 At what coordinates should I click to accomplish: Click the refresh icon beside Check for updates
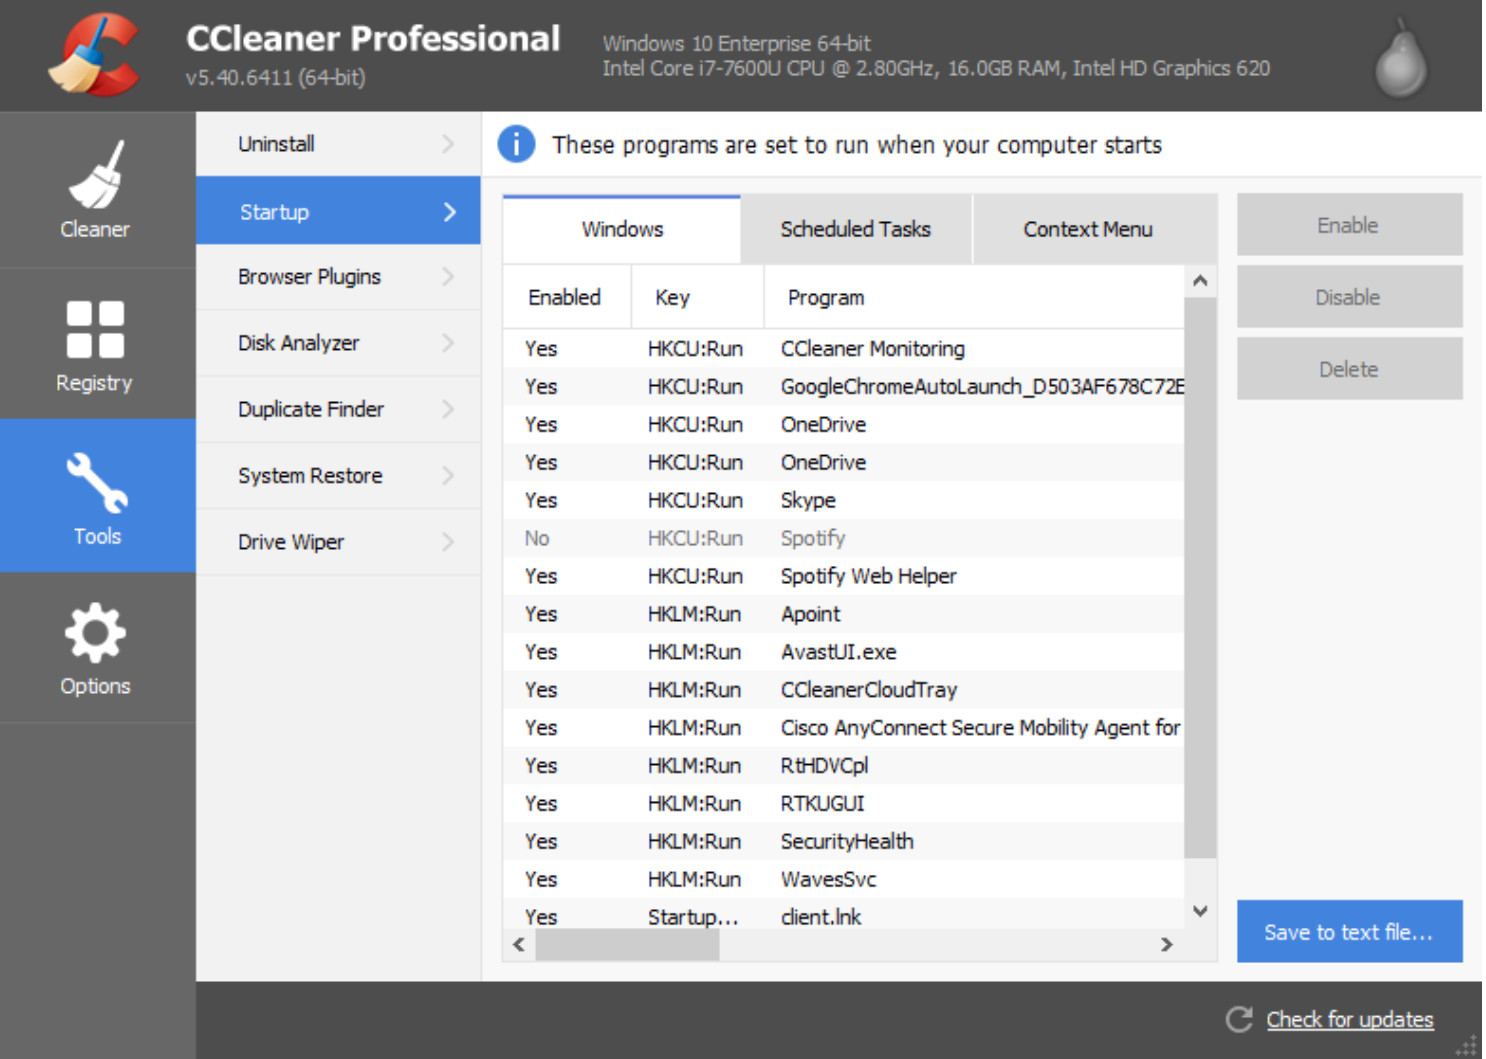click(x=1239, y=1019)
